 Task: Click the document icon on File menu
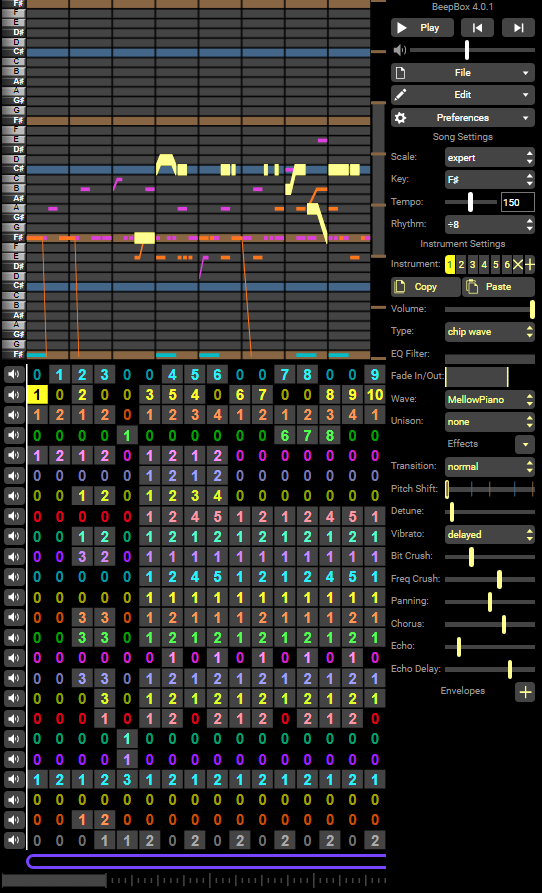click(x=400, y=73)
